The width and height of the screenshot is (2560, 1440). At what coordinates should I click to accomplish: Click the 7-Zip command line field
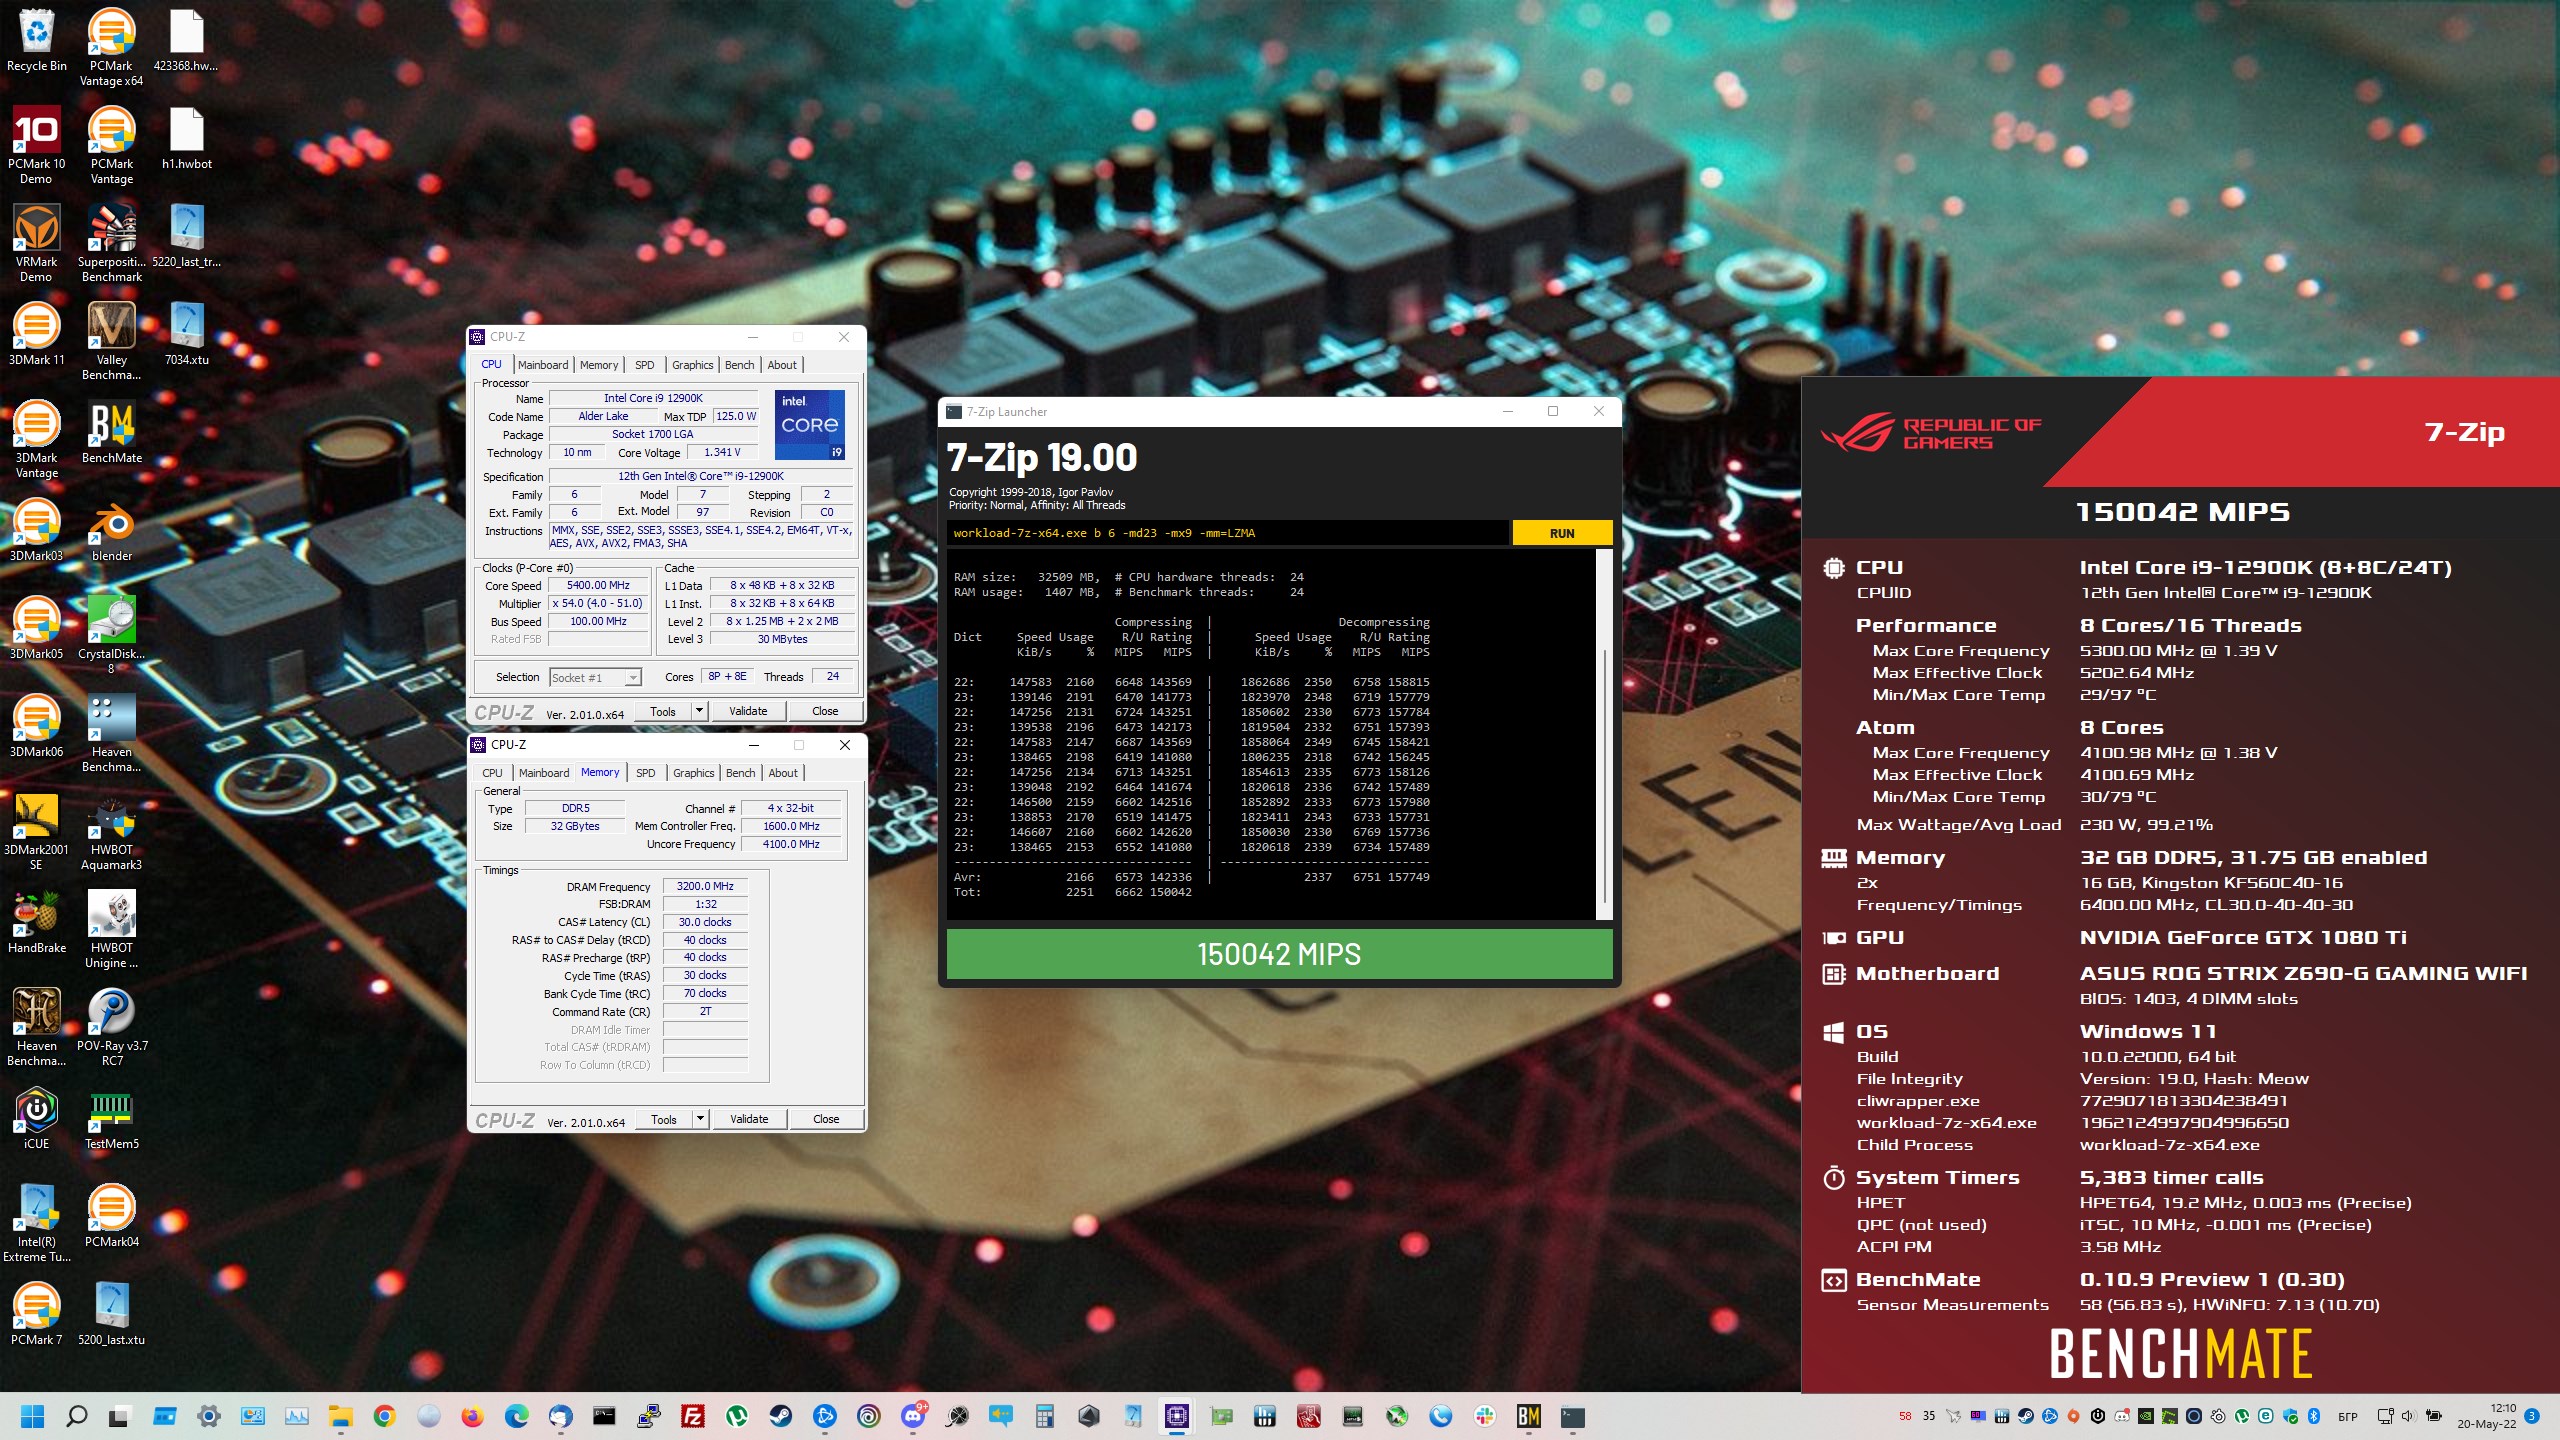[x=1228, y=533]
